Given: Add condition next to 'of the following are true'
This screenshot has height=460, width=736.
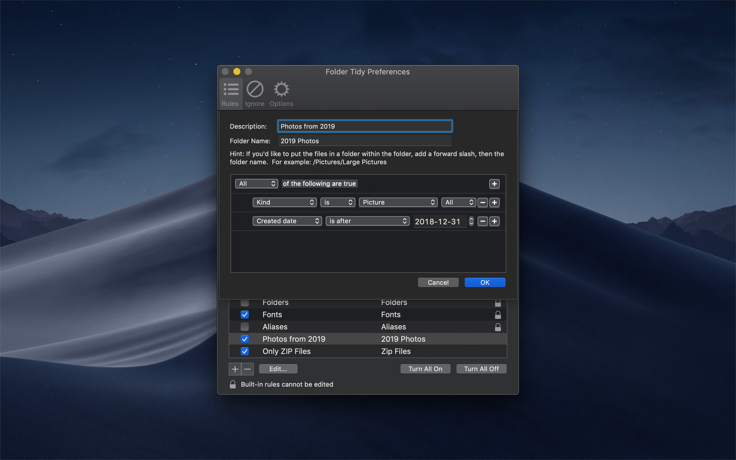Looking at the screenshot, I should (x=494, y=184).
